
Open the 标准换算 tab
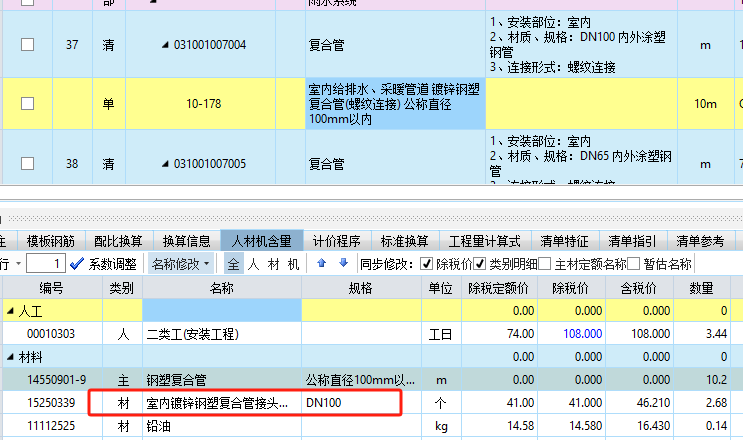[x=405, y=241]
